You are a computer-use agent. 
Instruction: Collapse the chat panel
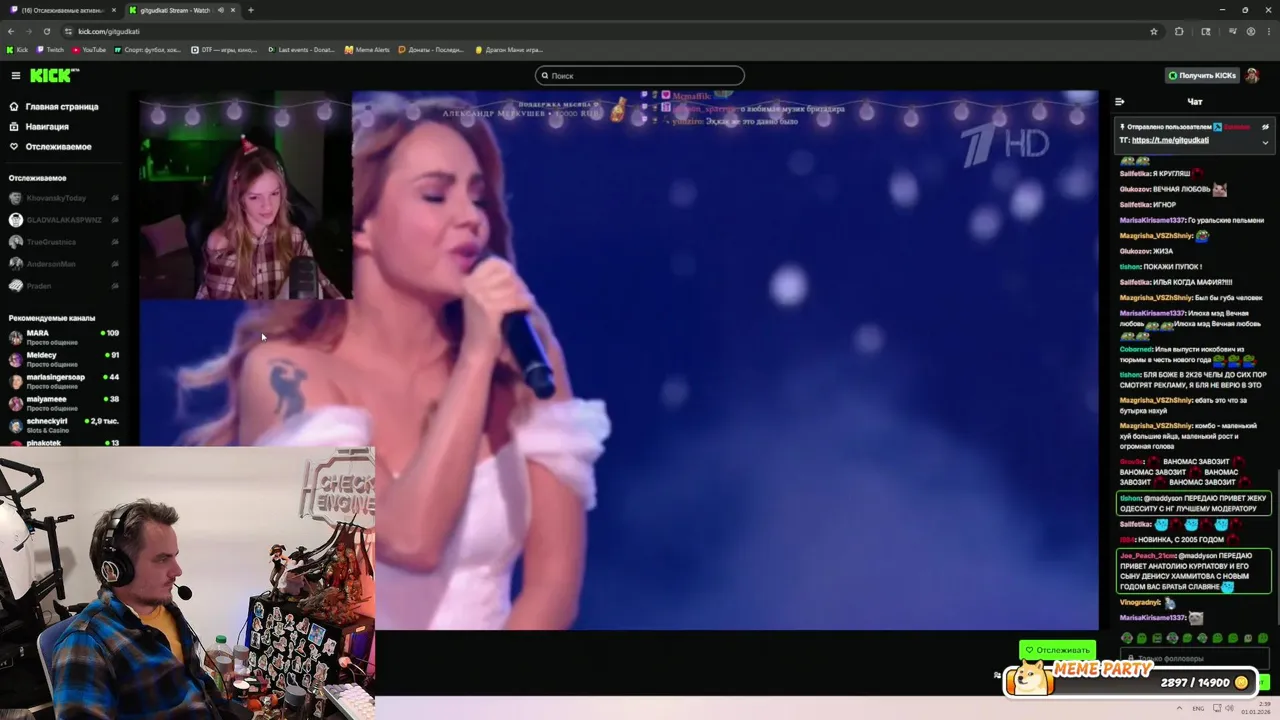(x=1119, y=101)
